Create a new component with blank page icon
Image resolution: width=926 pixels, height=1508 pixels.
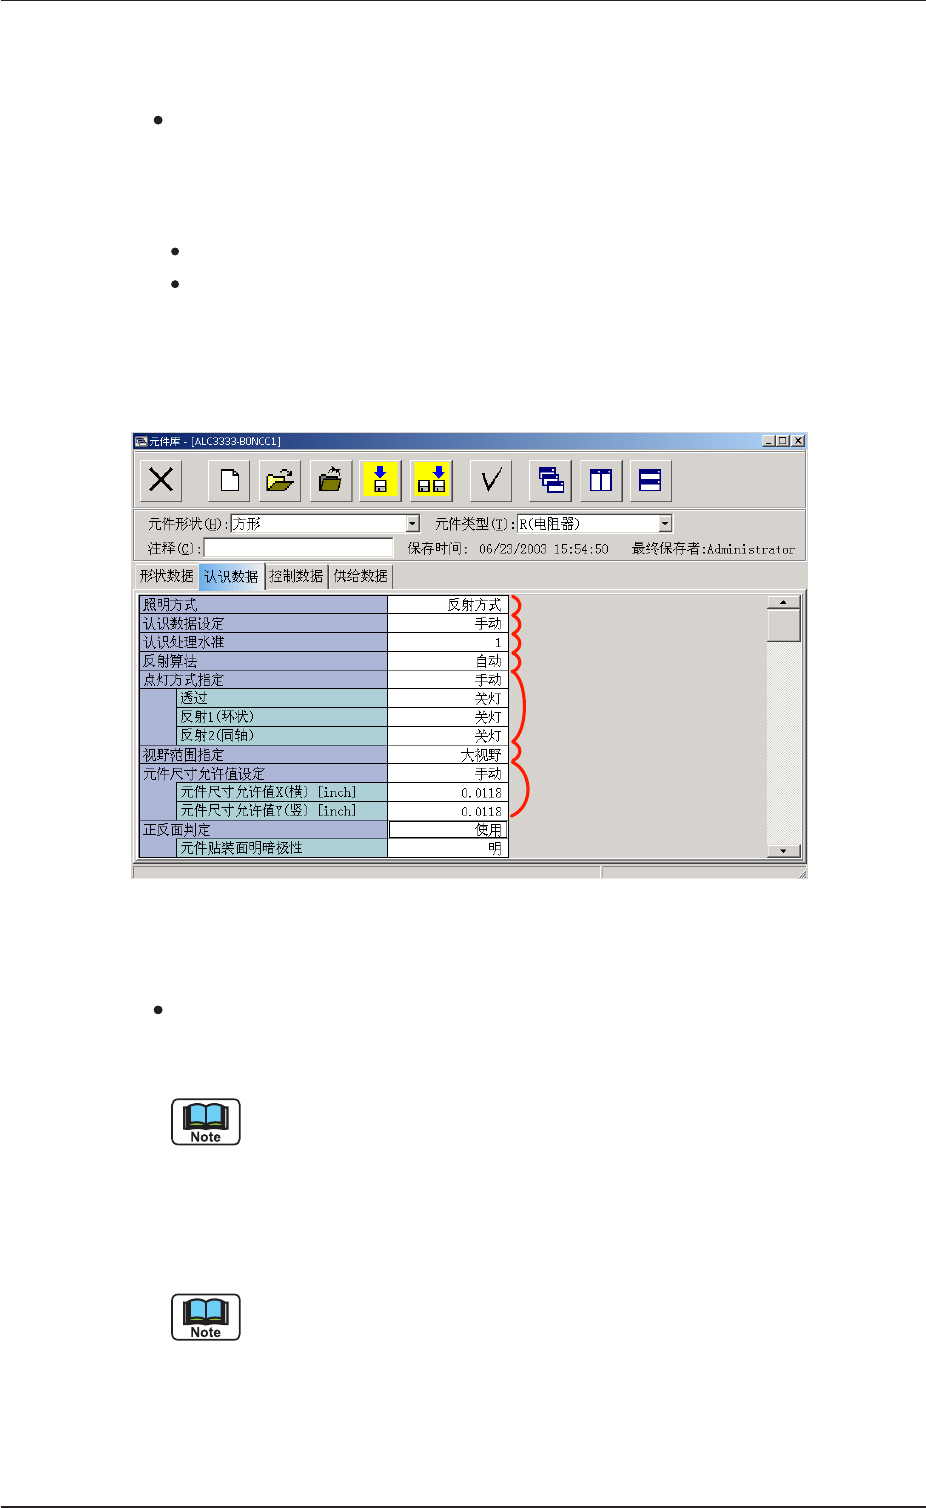229,481
